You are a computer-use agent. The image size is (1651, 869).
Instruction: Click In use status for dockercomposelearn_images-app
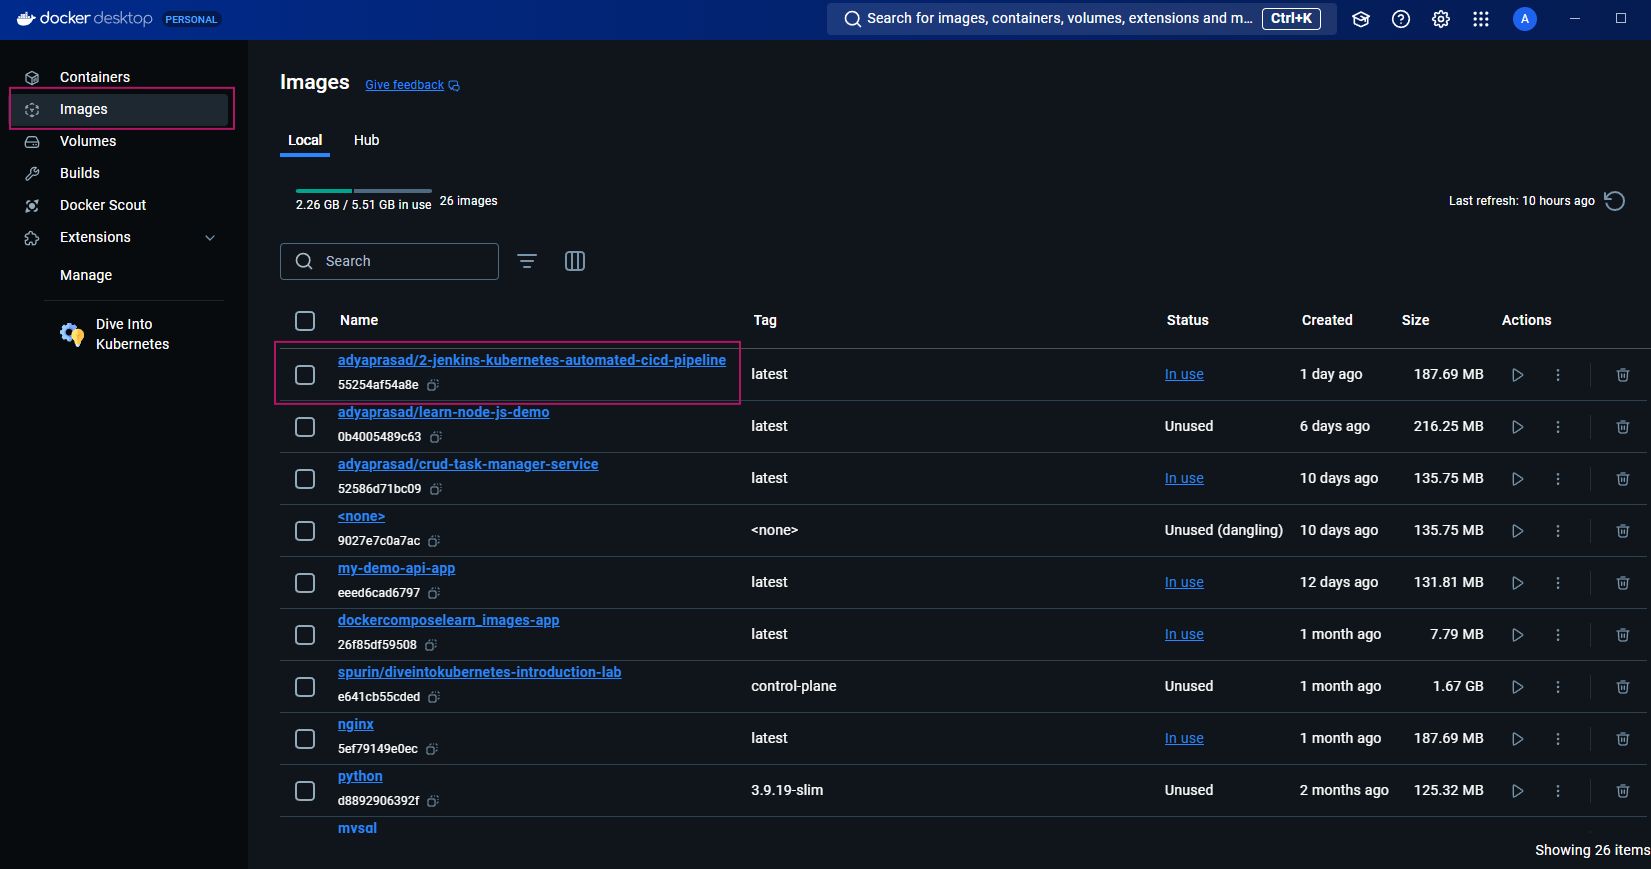[1184, 635]
